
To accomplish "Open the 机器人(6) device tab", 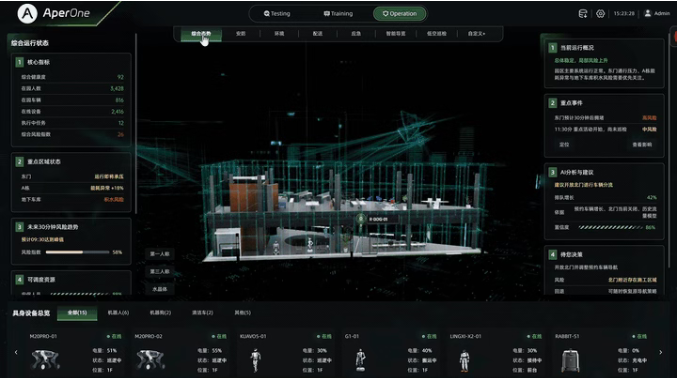I will [x=118, y=312].
